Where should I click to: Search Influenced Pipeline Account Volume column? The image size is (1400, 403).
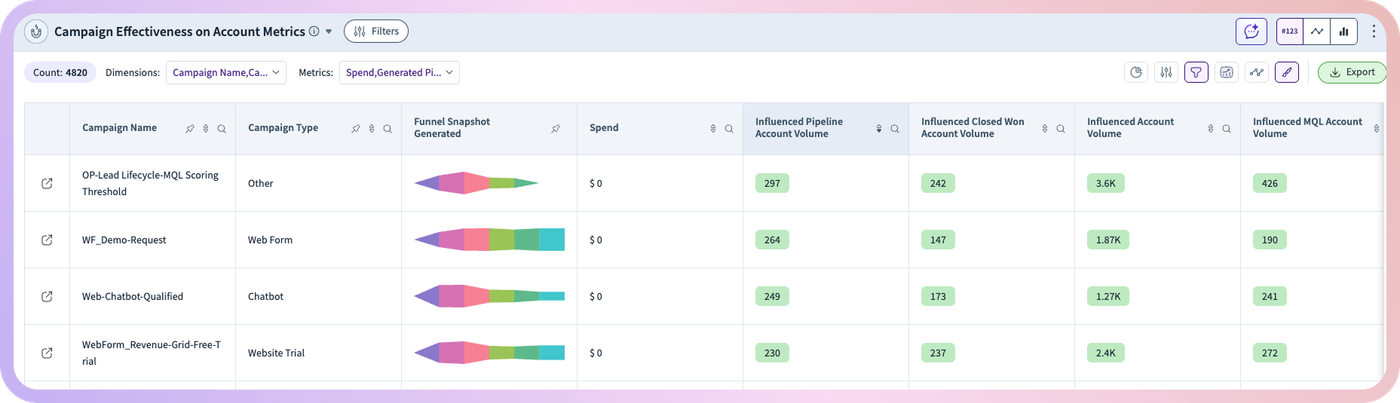click(895, 129)
